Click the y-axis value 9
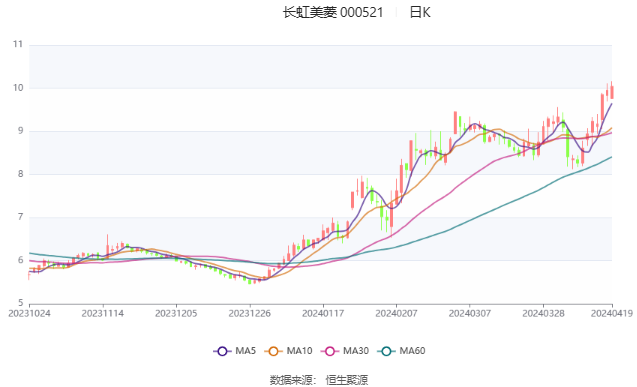637x387 pixels. [20, 131]
